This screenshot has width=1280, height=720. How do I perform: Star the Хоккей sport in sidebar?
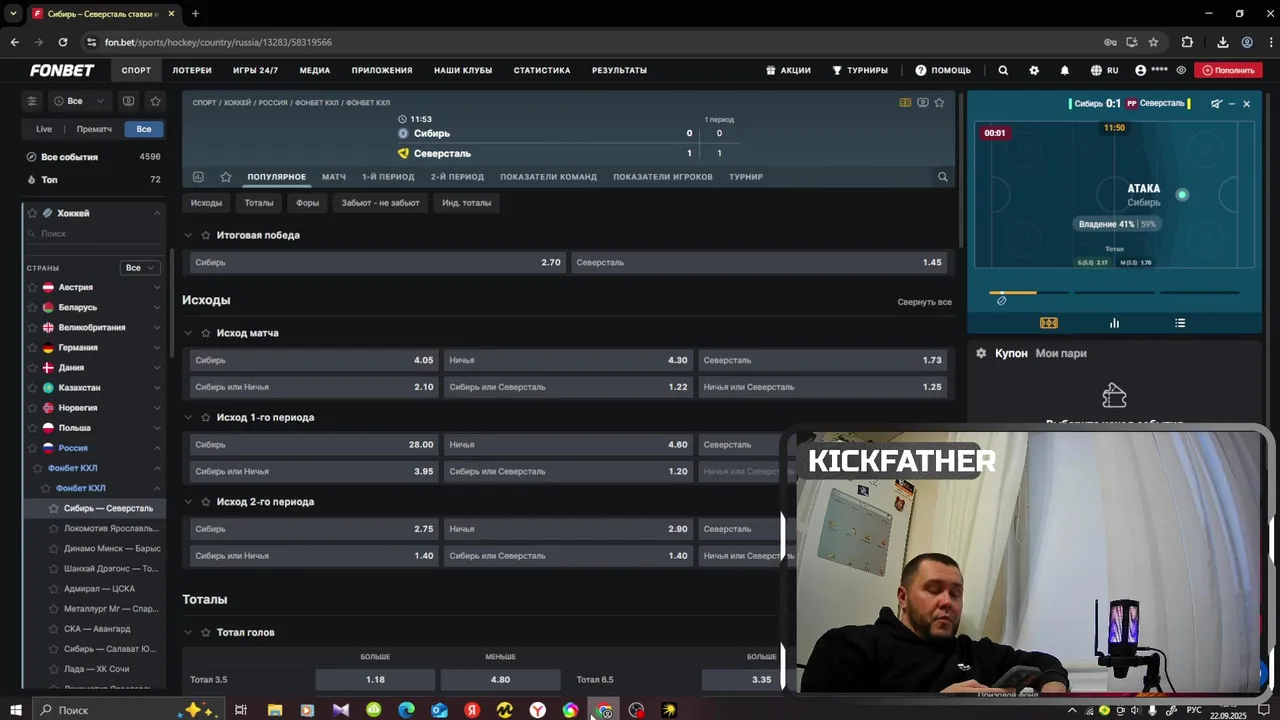33,213
